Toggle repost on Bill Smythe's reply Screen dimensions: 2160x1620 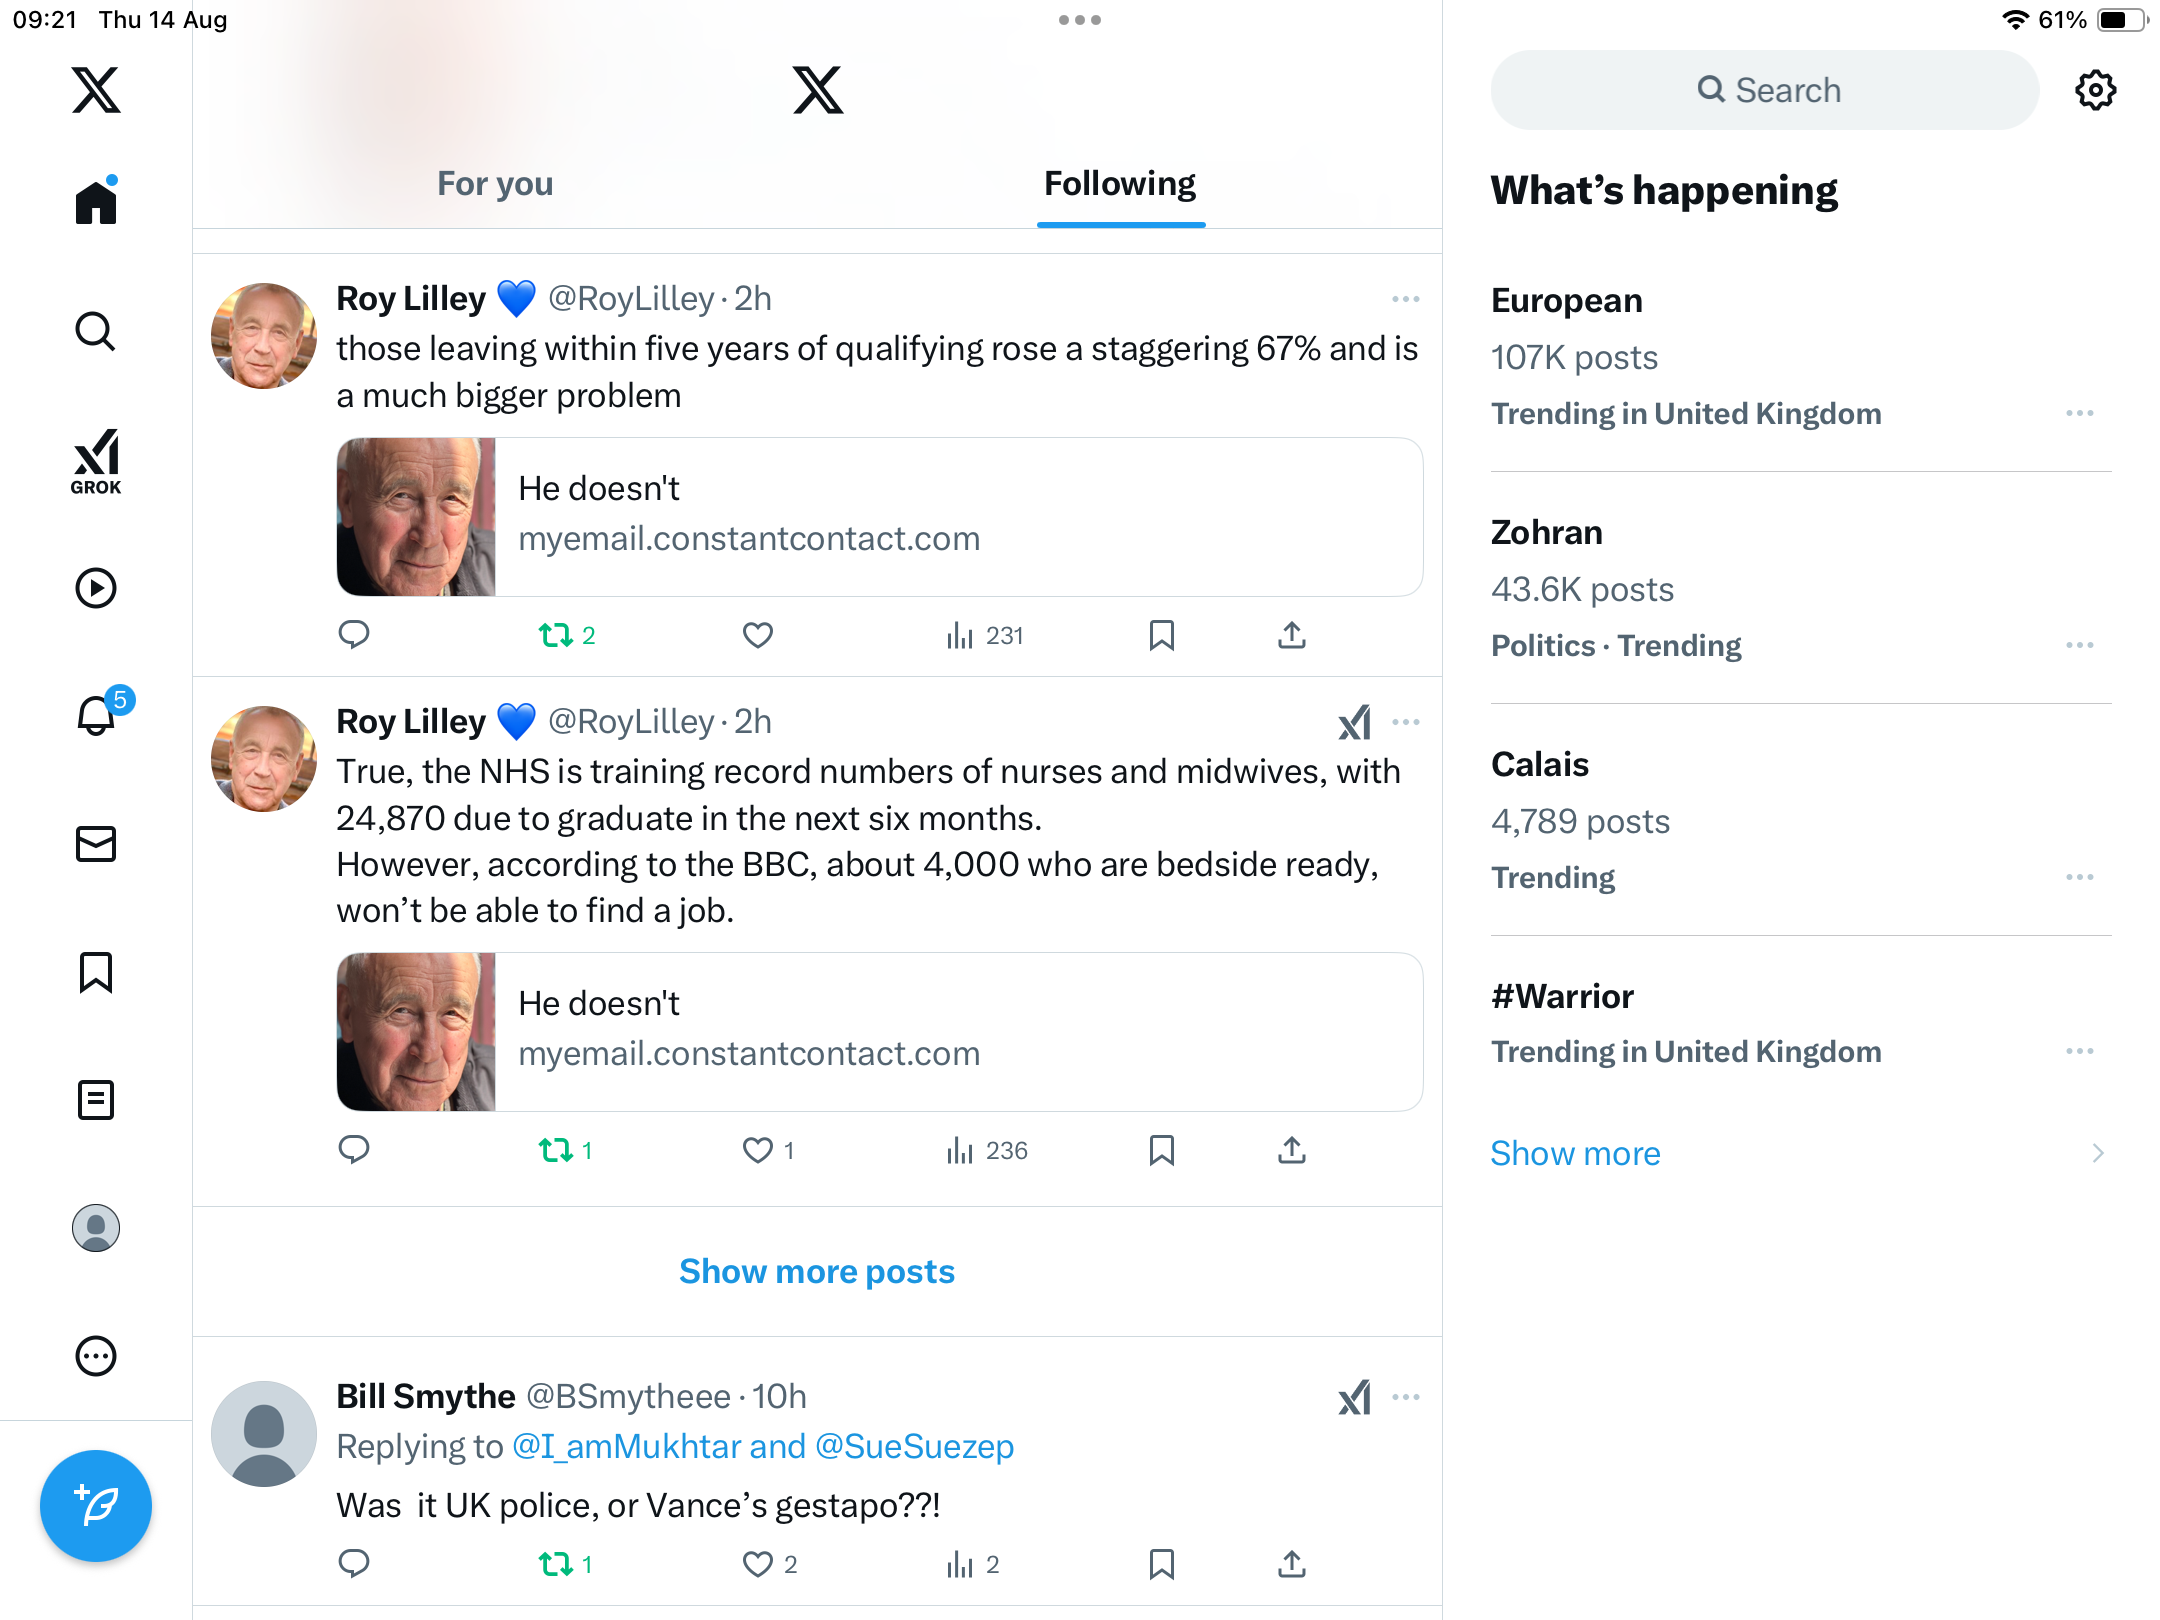pos(556,1564)
